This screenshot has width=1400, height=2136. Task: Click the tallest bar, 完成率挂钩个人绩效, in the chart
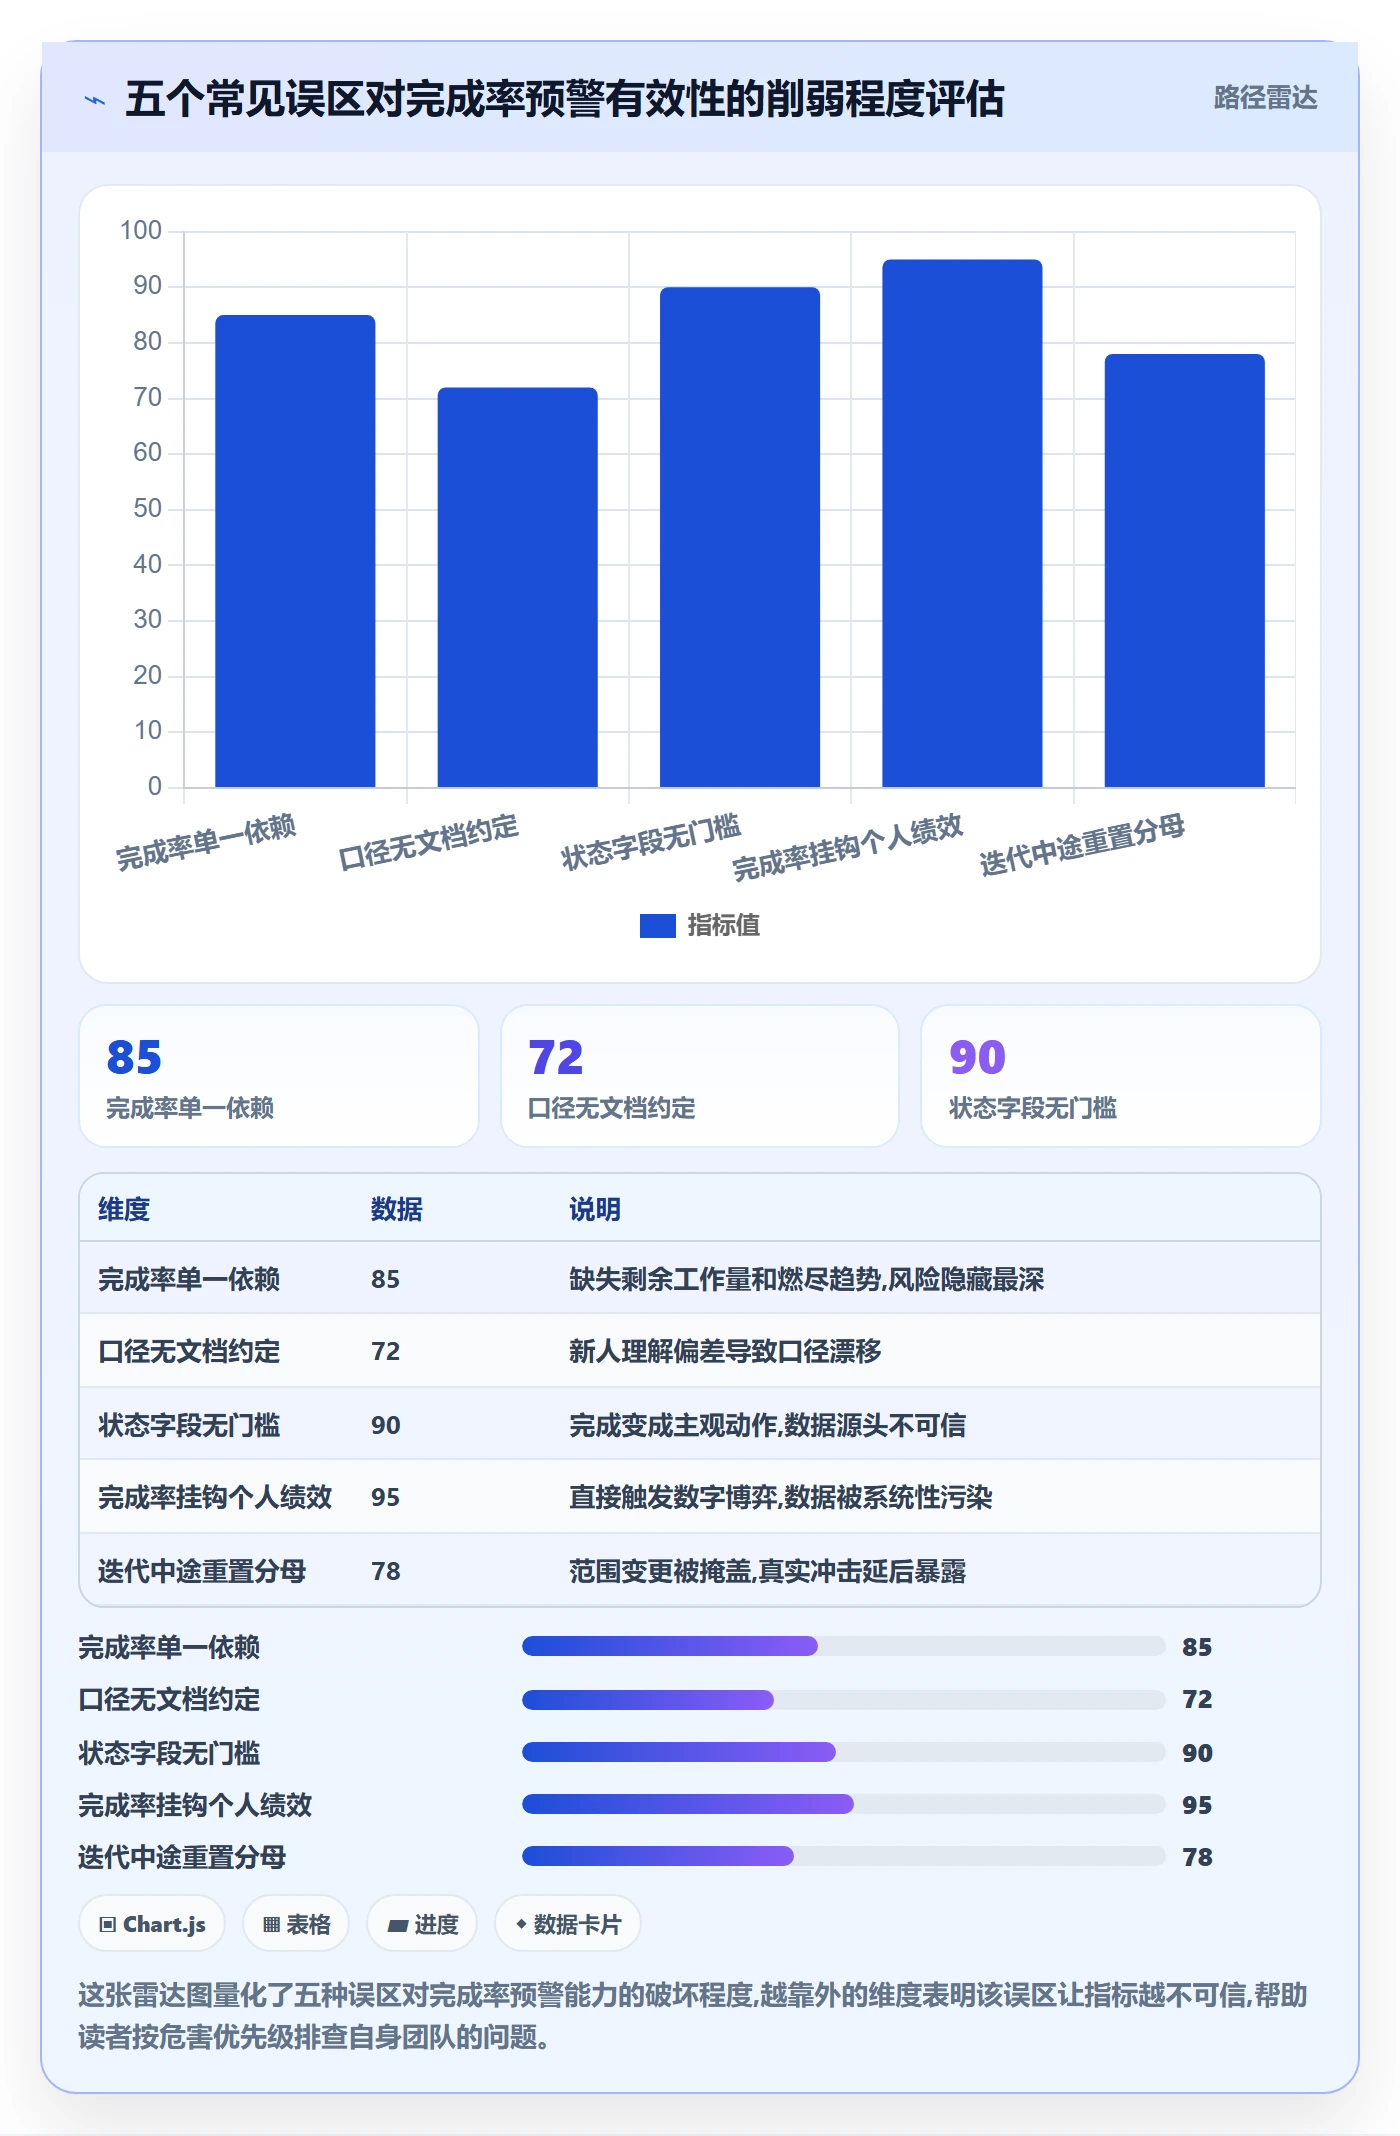pyautogui.click(x=962, y=523)
